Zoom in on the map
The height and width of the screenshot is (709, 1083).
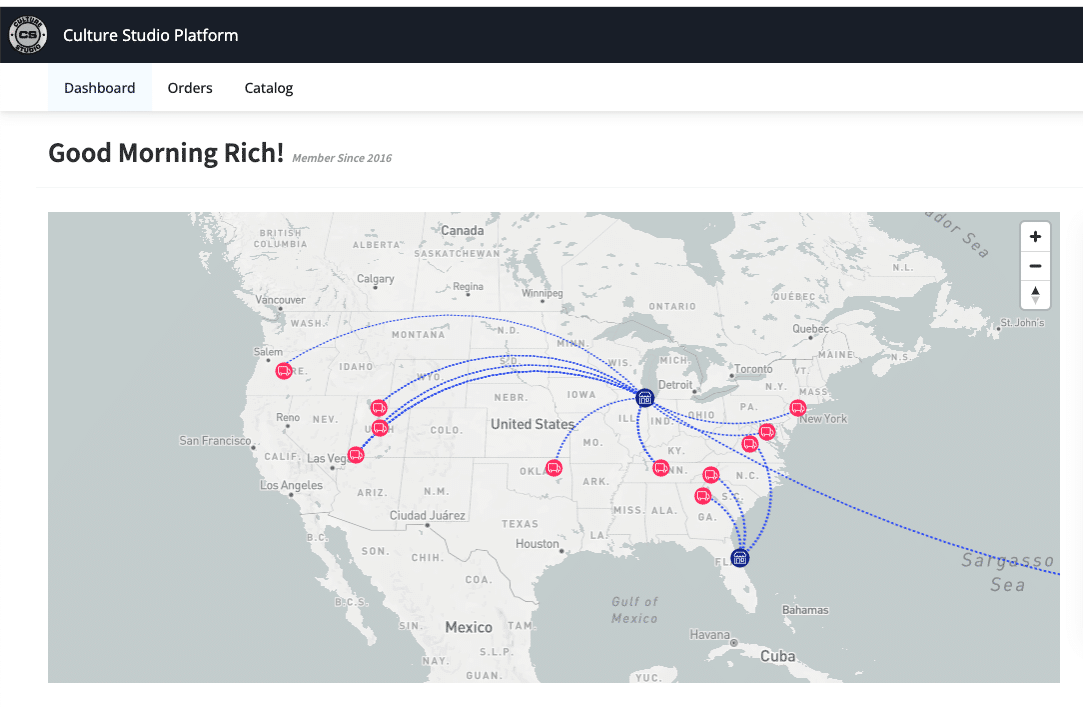coord(1035,237)
